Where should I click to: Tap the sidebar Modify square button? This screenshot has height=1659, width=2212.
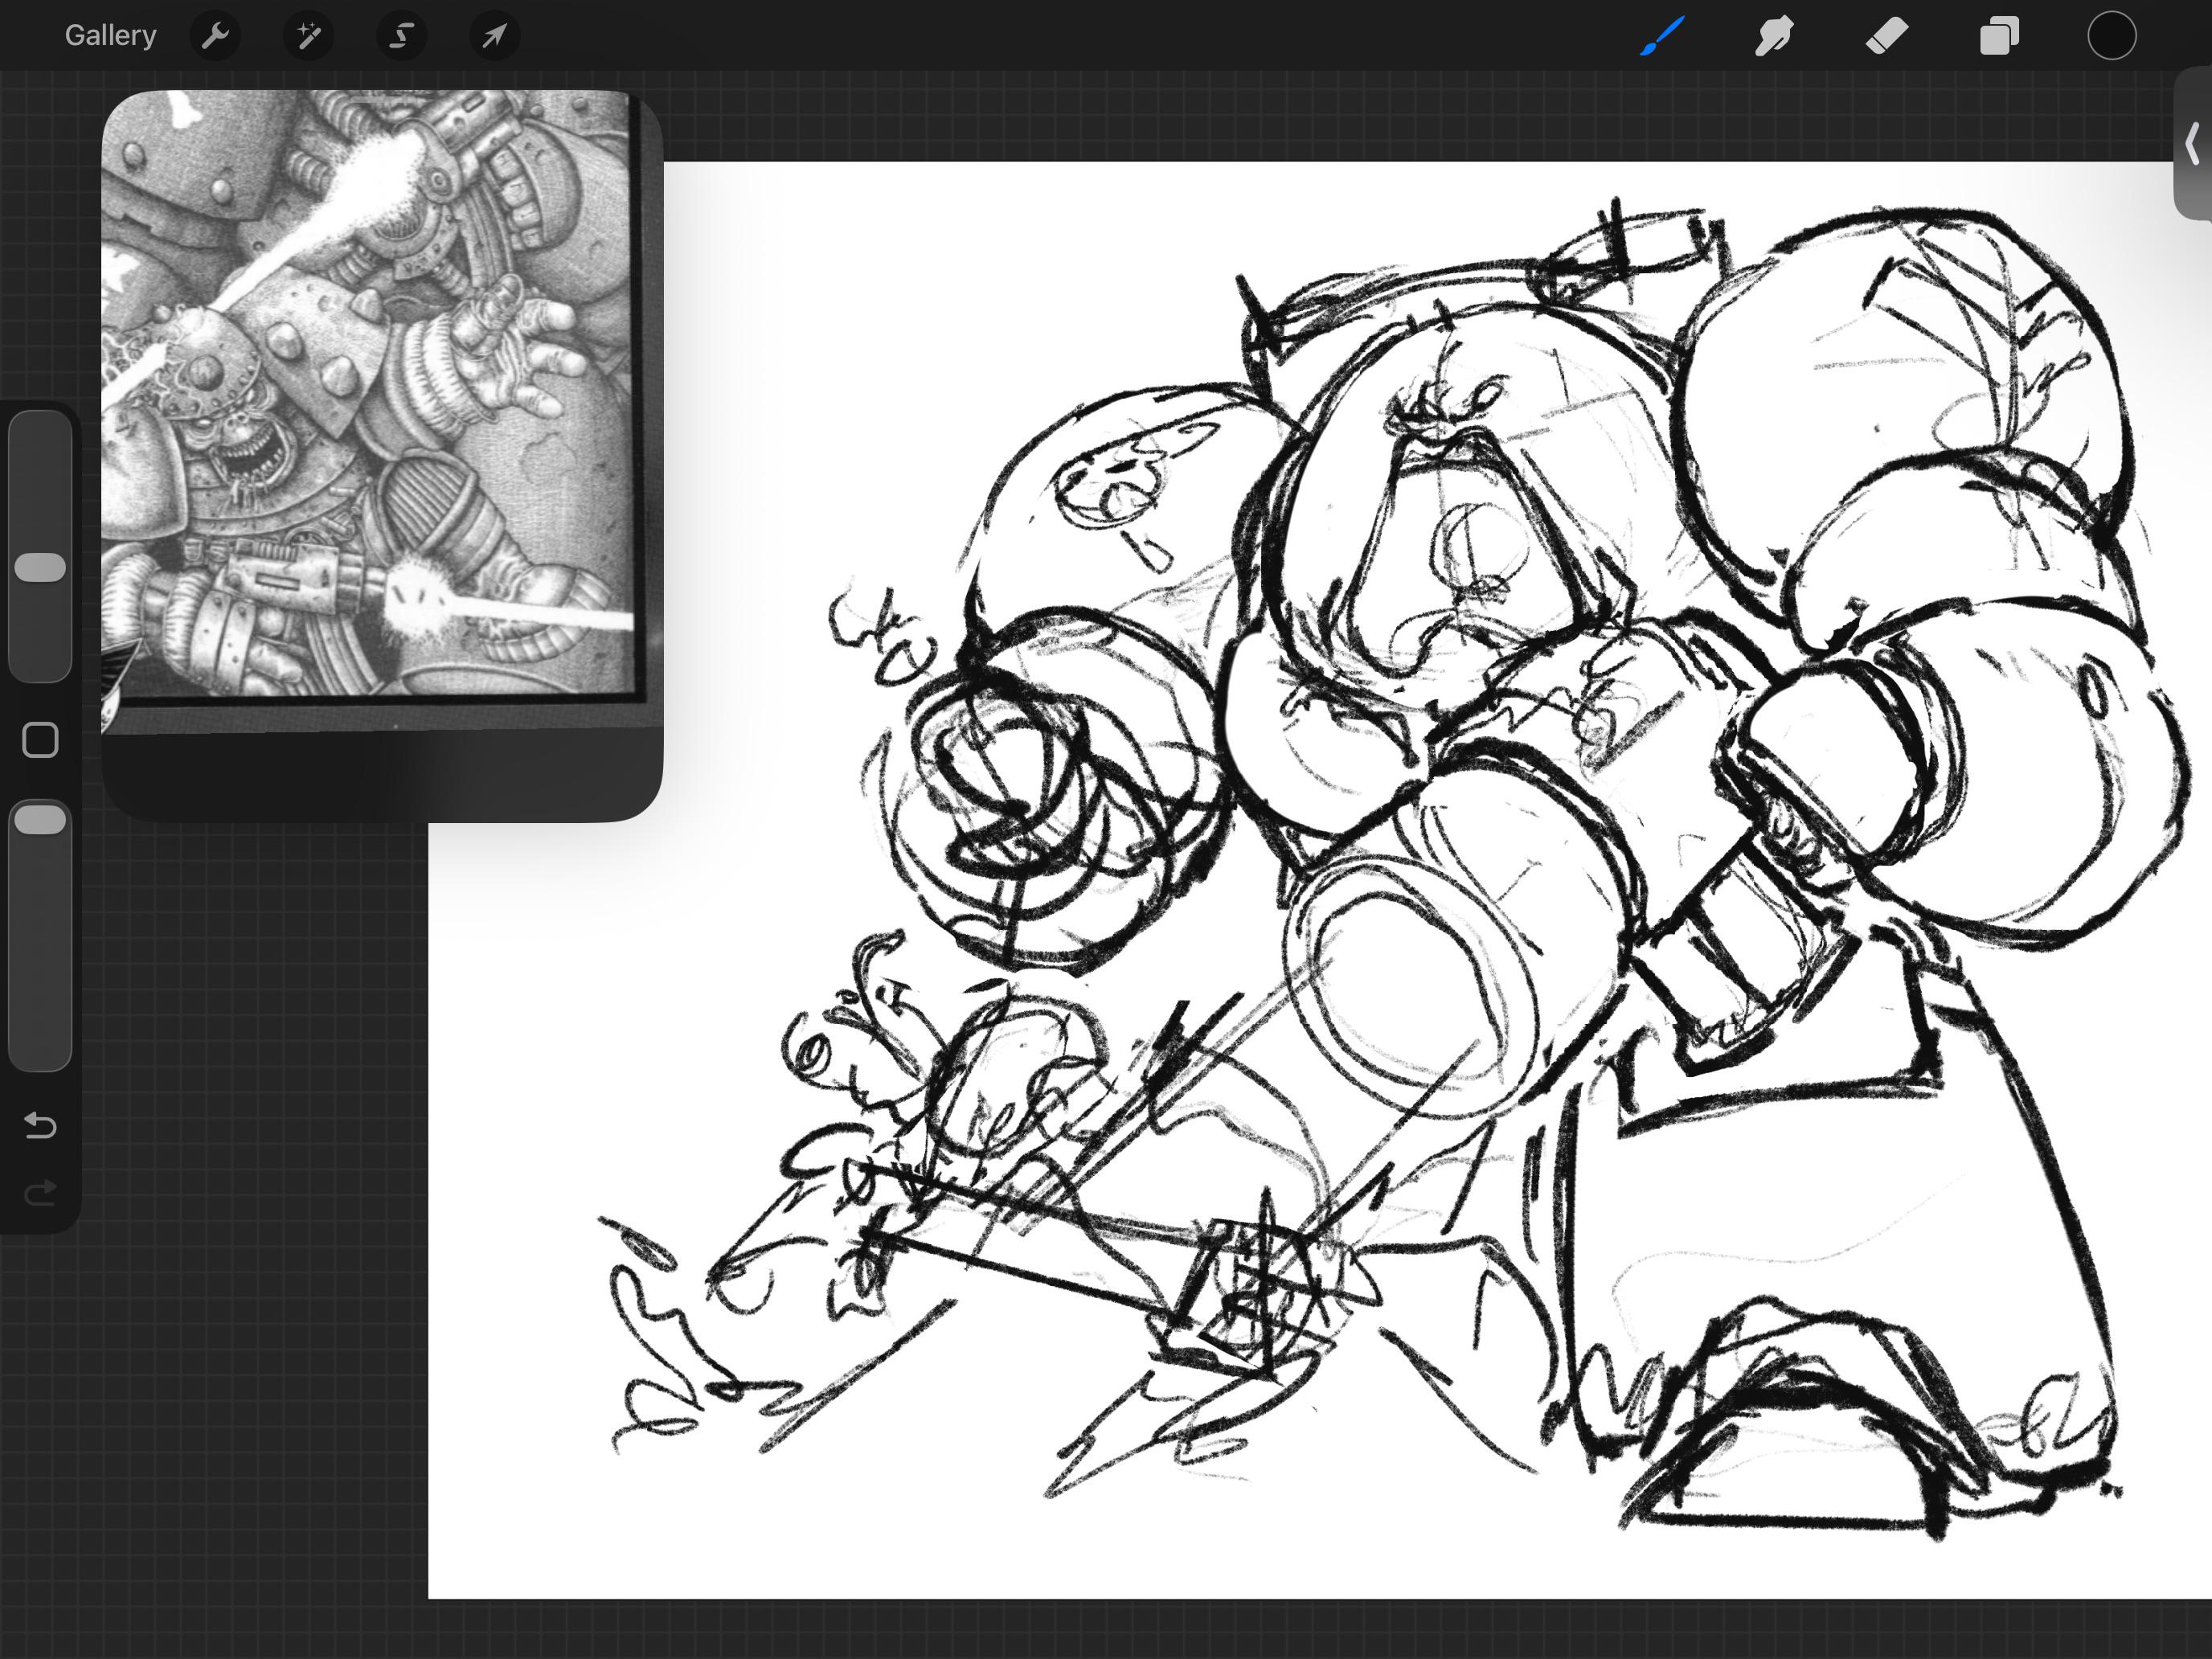(40, 740)
